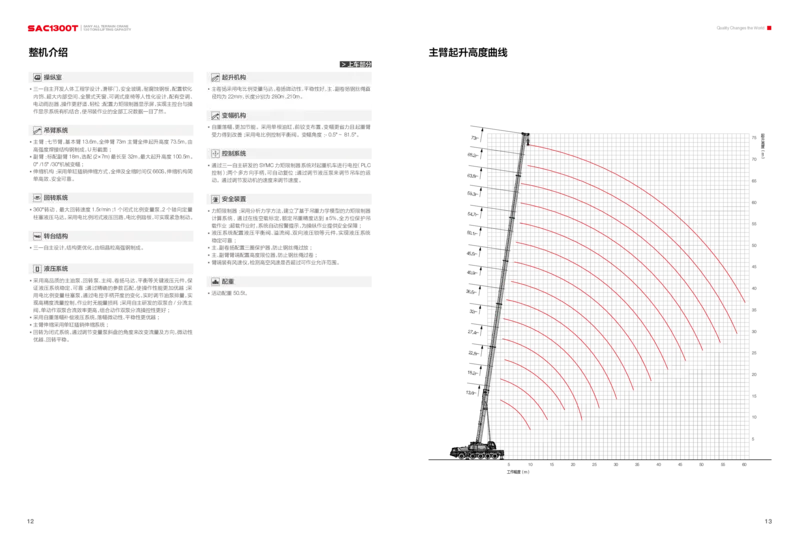Select the 回转系统 slewing icon

click(37, 198)
